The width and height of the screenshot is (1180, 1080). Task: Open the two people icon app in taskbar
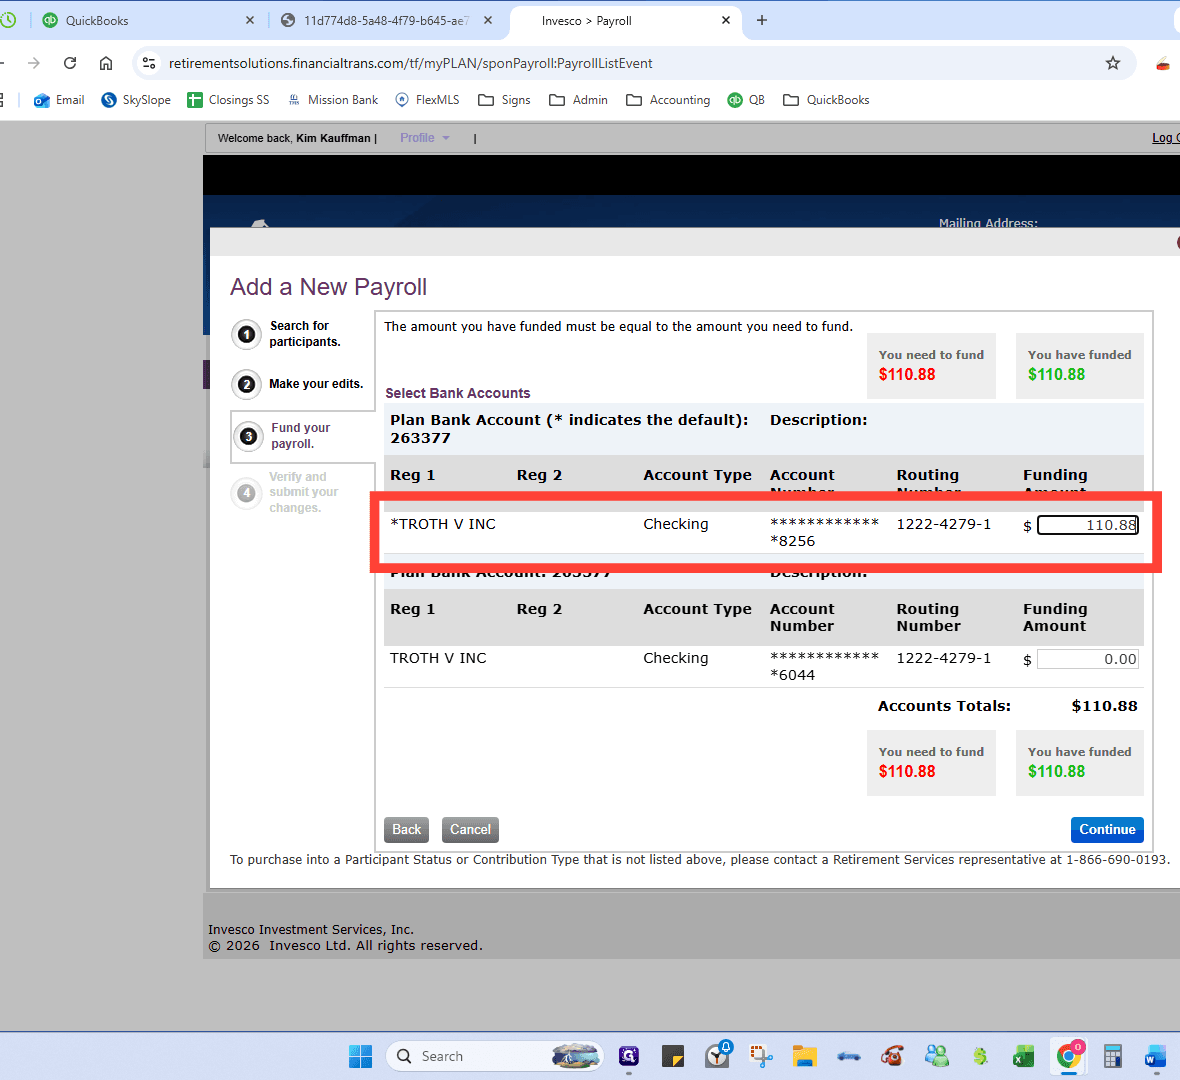coord(937,1056)
